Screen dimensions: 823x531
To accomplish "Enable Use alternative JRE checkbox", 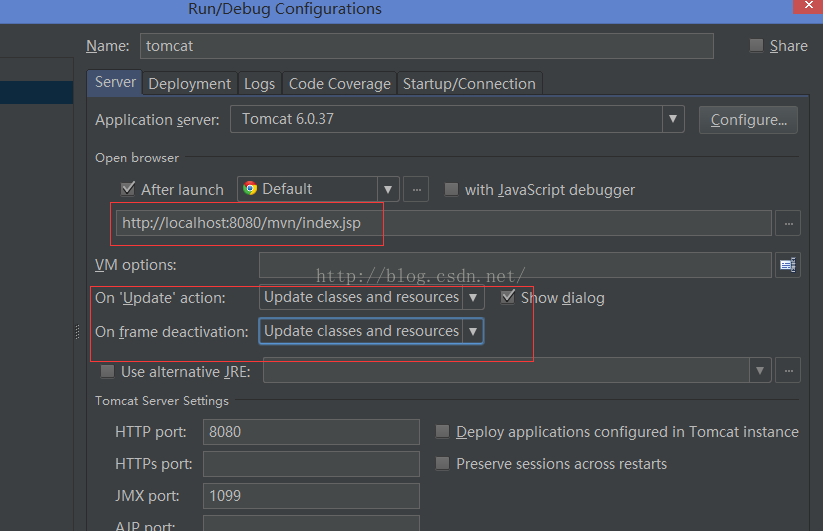I will point(108,371).
